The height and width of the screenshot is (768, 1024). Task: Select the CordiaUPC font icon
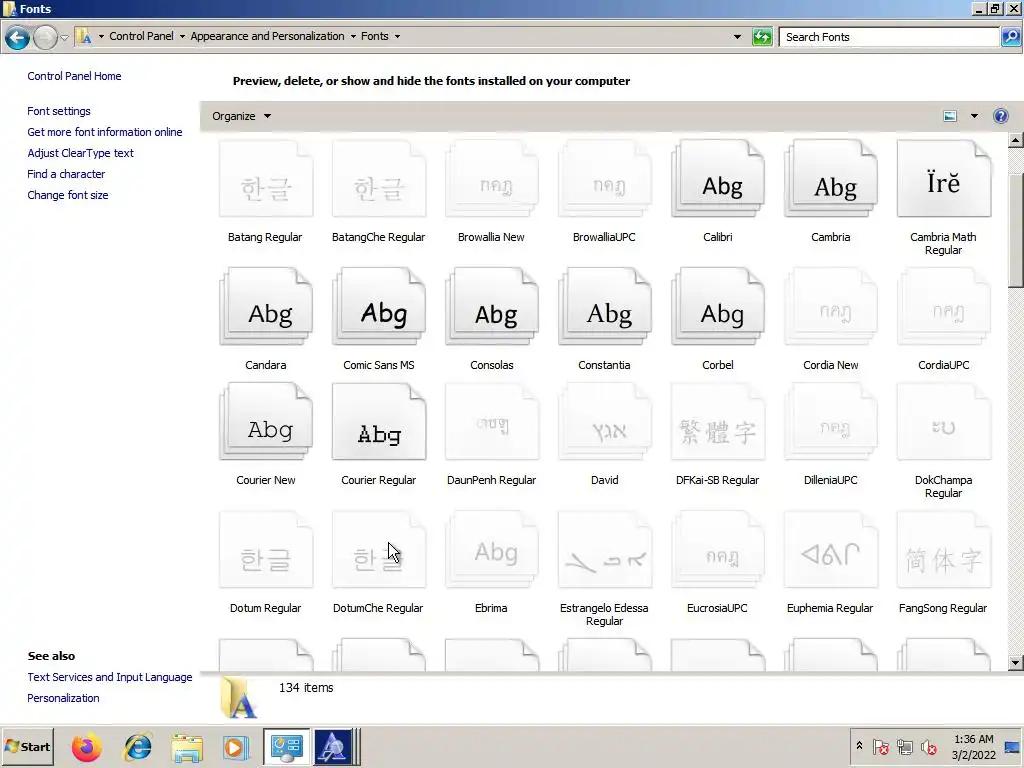coord(944,307)
